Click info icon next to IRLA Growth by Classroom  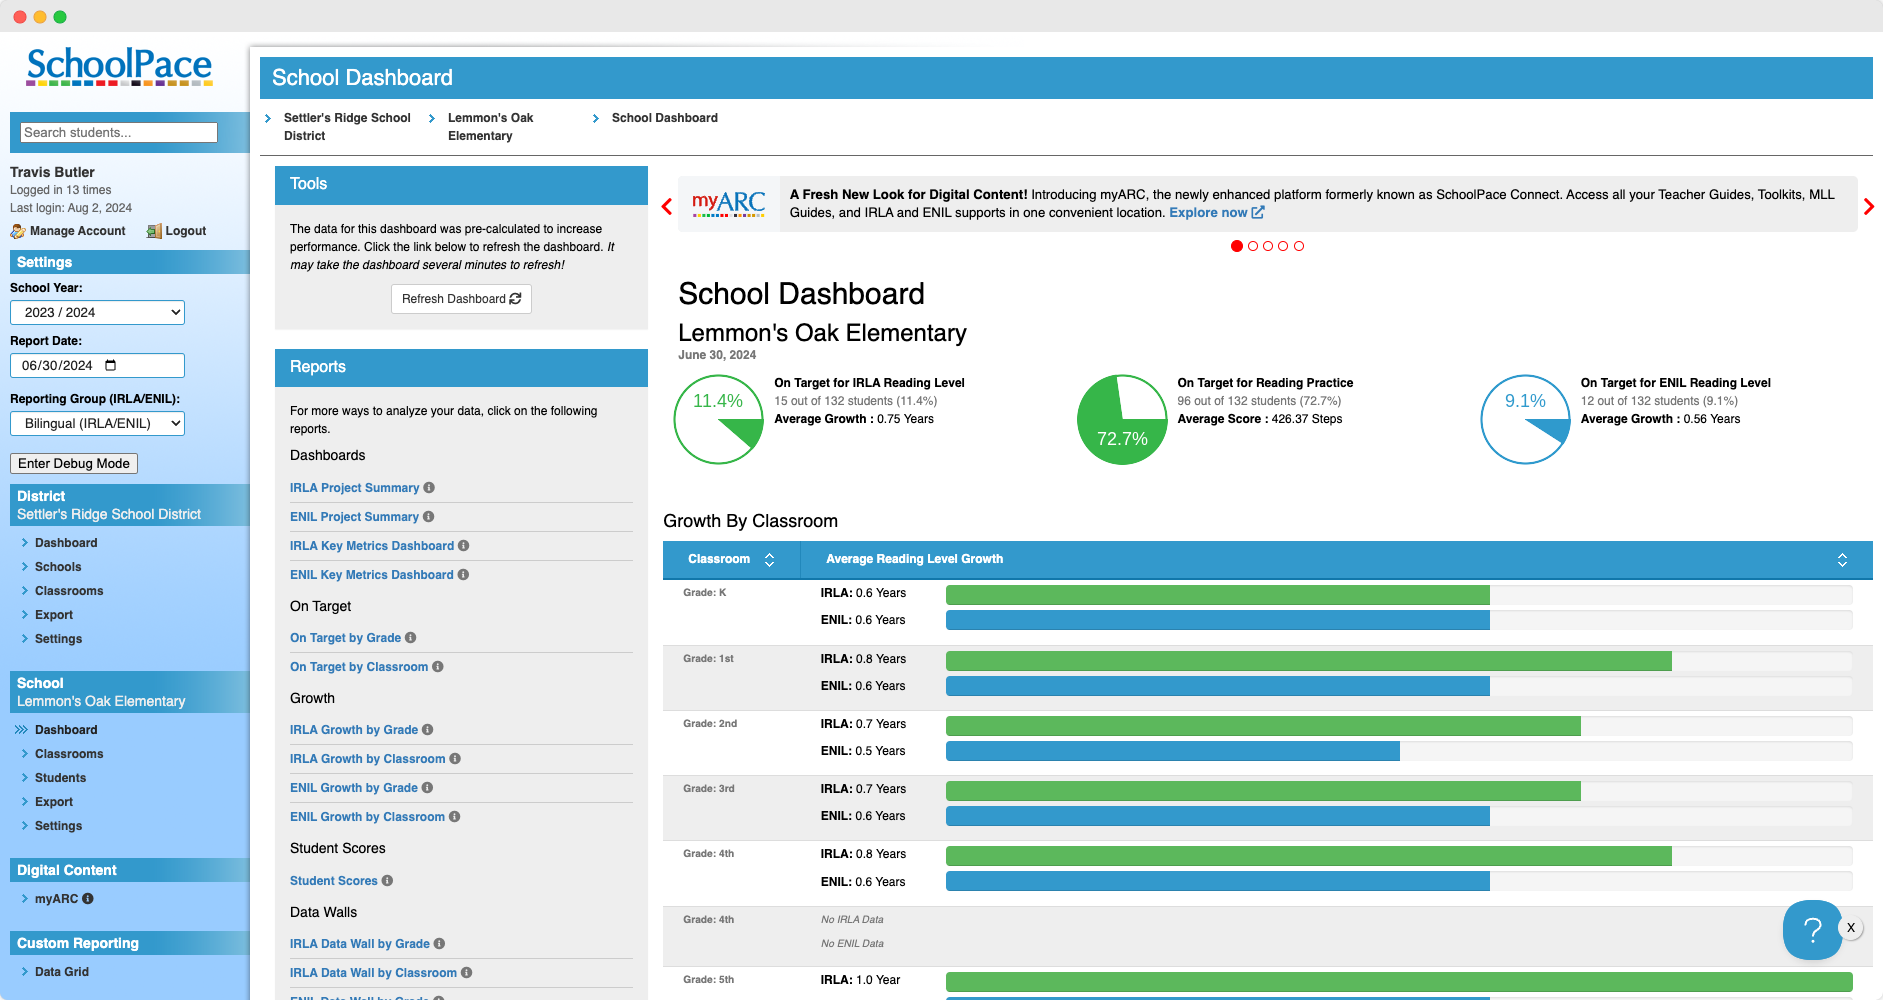point(454,759)
